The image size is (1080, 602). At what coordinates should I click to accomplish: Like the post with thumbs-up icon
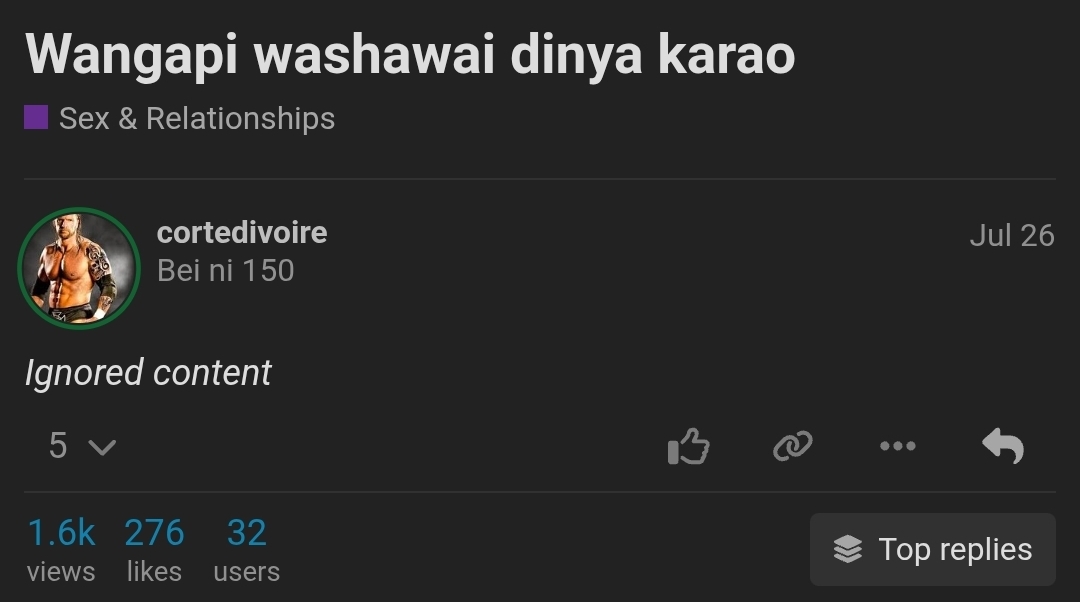(x=688, y=446)
